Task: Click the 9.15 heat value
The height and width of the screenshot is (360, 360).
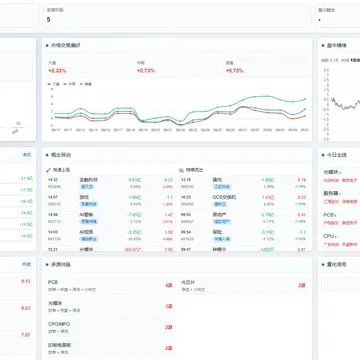Action: click(x=26, y=281)
